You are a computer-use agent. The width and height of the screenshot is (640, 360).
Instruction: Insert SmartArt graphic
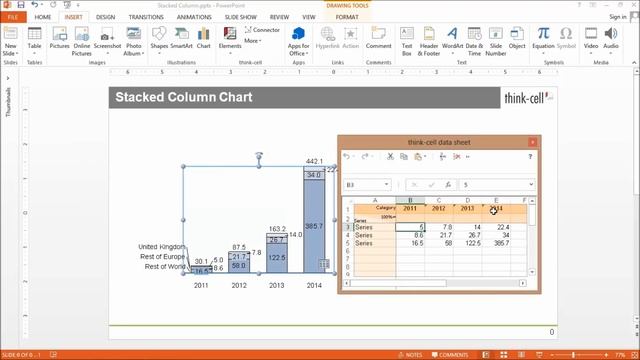click(181, 38)
